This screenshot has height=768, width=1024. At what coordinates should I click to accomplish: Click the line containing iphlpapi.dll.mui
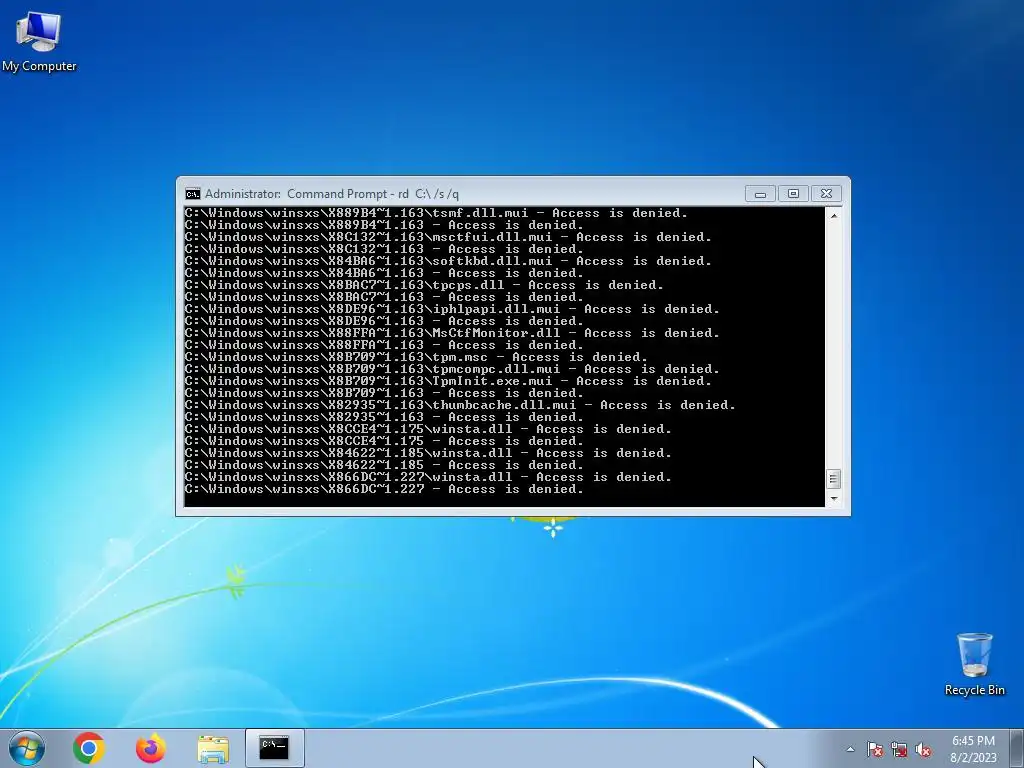tap(452, 309)
